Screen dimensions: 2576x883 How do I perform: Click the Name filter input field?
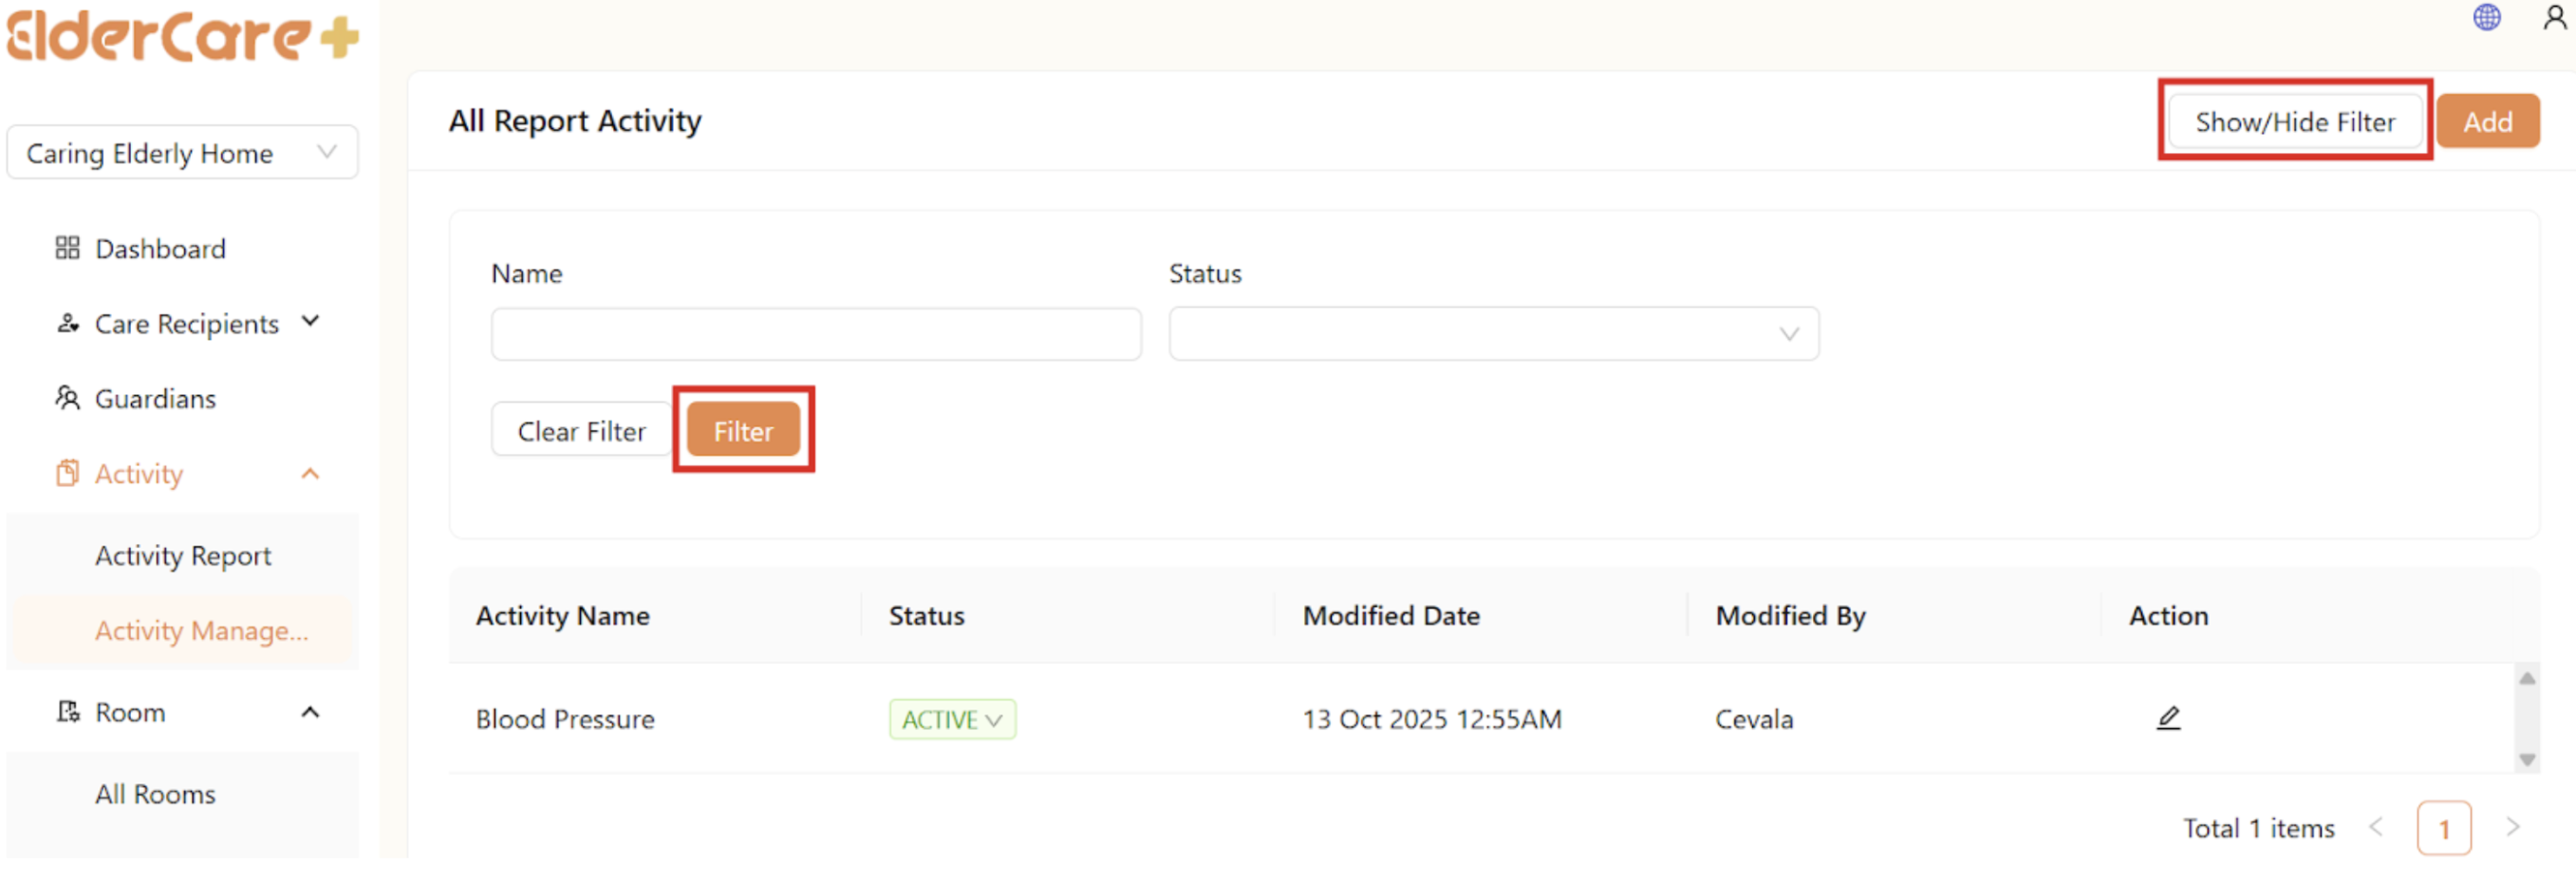tap(815, 334)
